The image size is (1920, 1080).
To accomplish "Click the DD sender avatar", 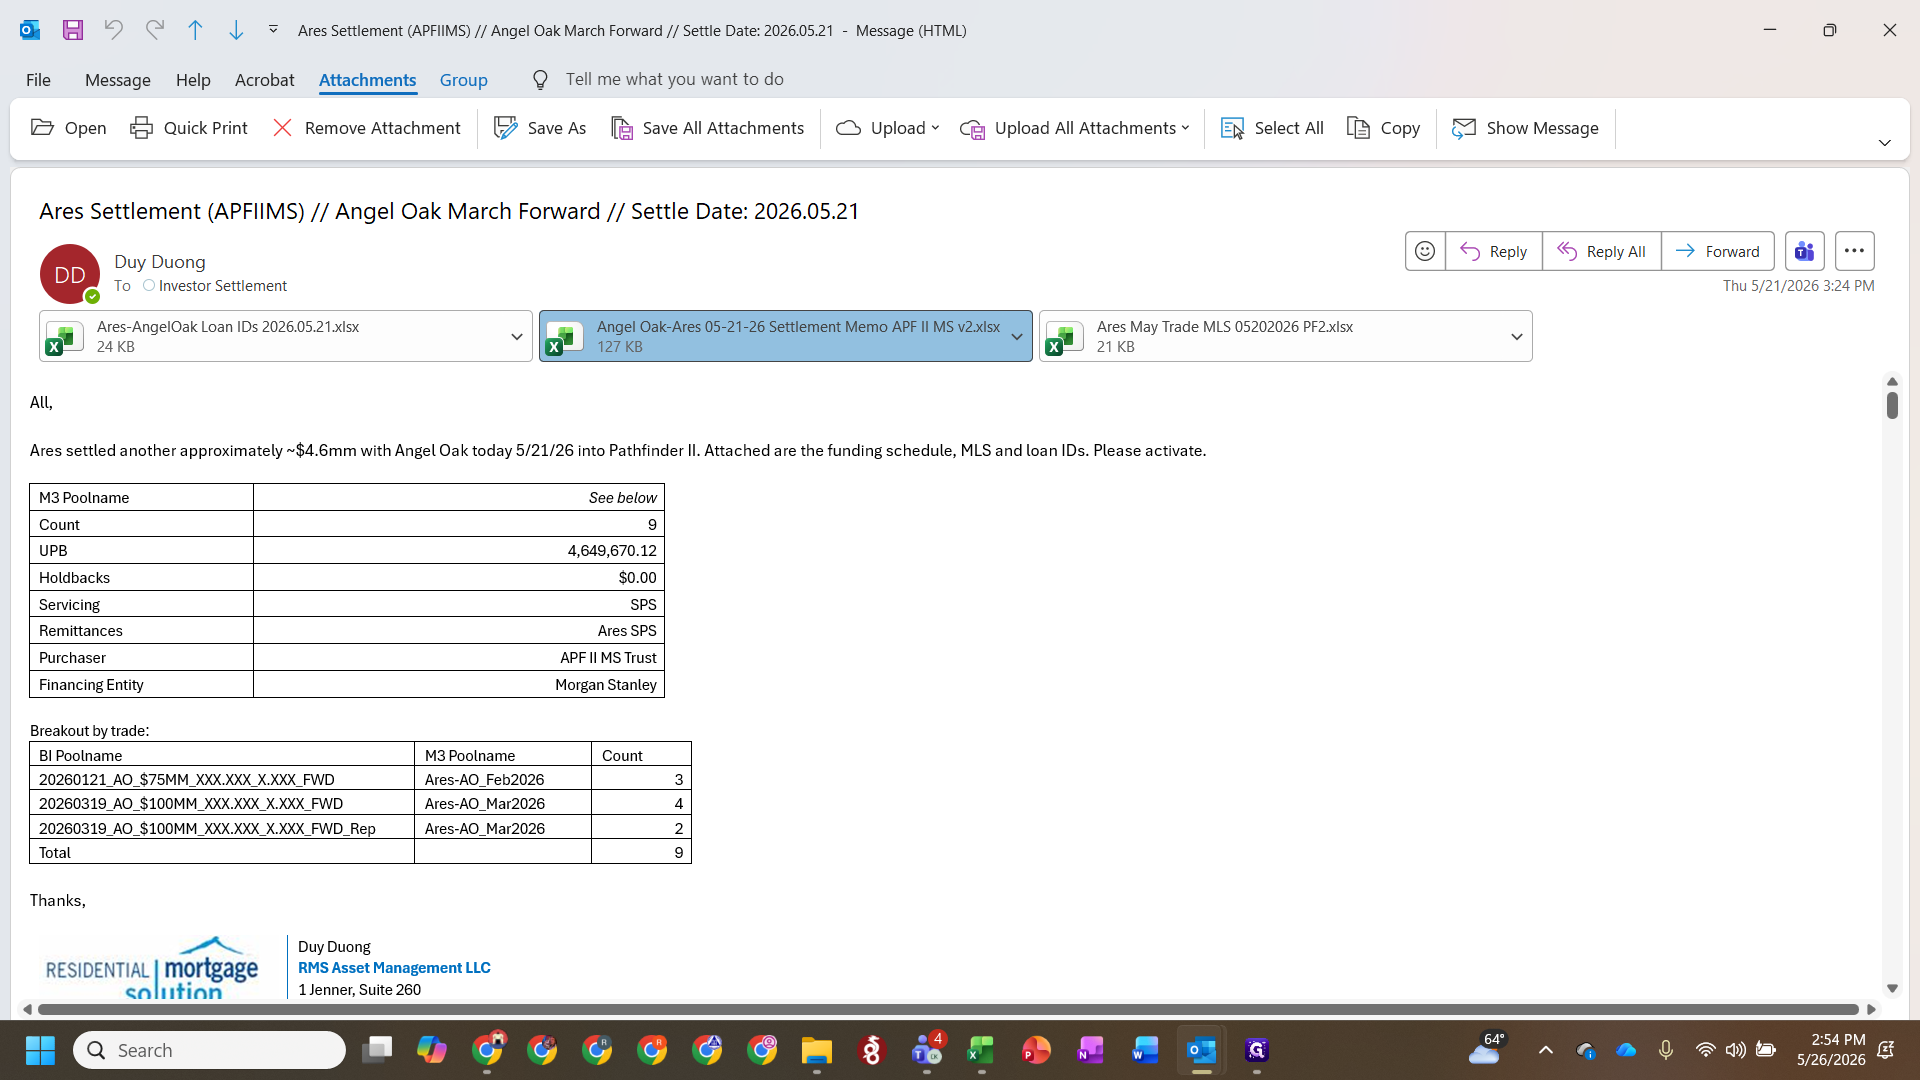I will 70,274.
